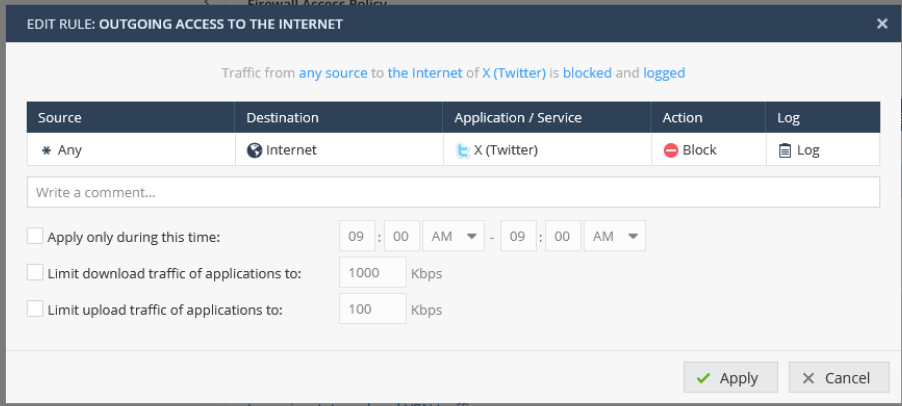The width and height of the screenshot is (902, 406).
Task: Close the Edit Rule dialog with X
Action: pyautogui.click(x=882, y=23)
